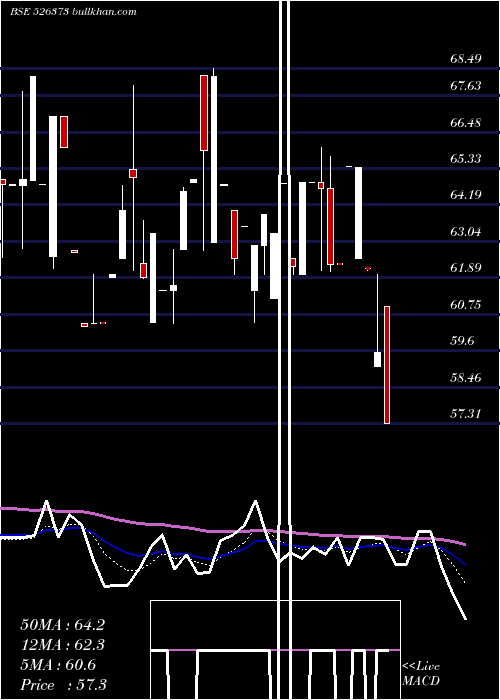Click the 59.6 price axis label
The width and height of the screenshot is (500, 700).
pos(462,341)
